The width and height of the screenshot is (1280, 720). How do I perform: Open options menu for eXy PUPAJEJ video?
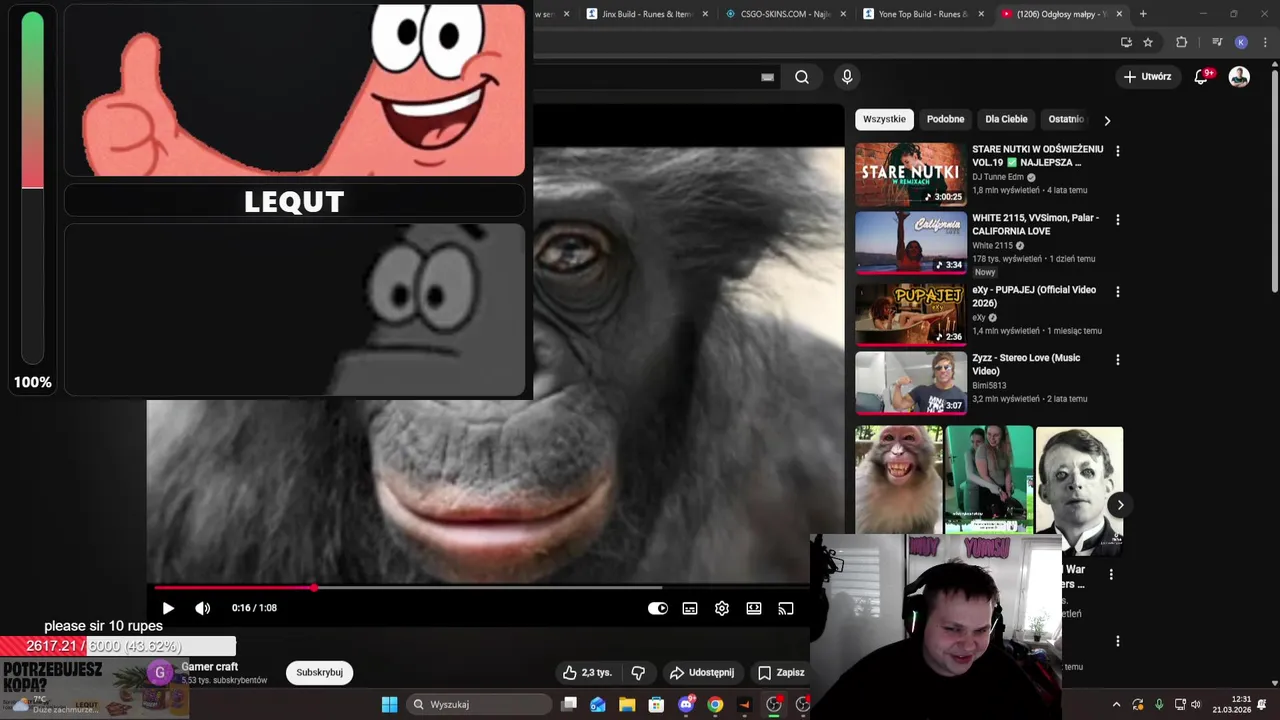(x=1117, y=291)
